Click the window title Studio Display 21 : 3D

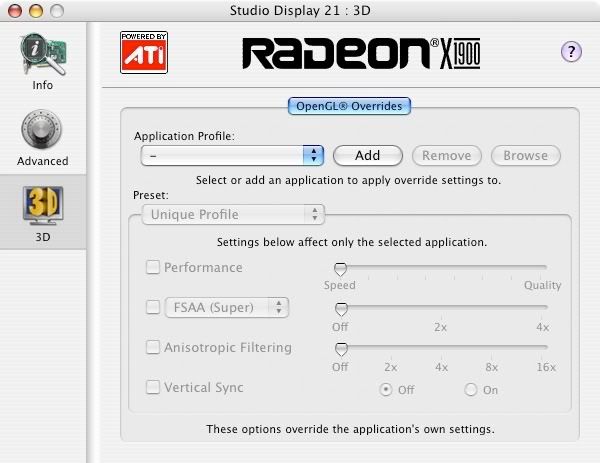pos(300,10)
